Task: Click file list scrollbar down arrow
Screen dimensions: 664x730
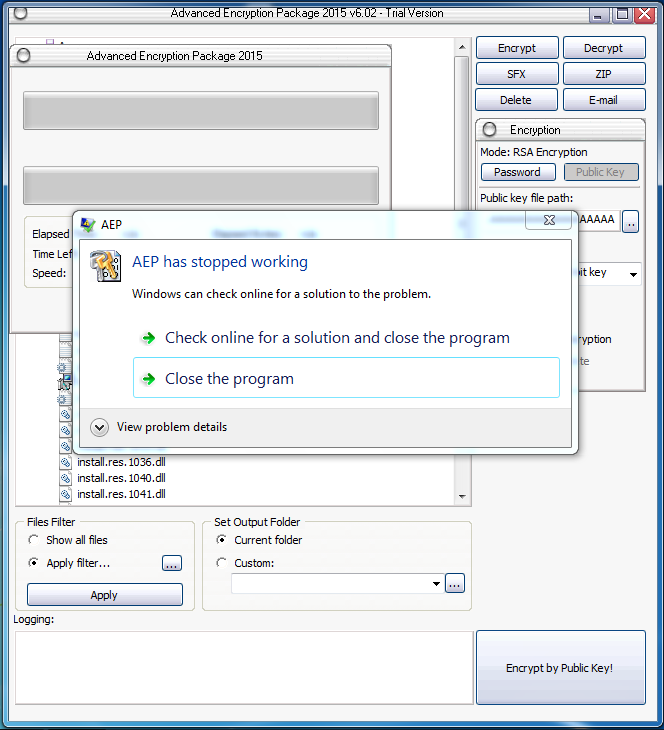Action: (462, 497)
